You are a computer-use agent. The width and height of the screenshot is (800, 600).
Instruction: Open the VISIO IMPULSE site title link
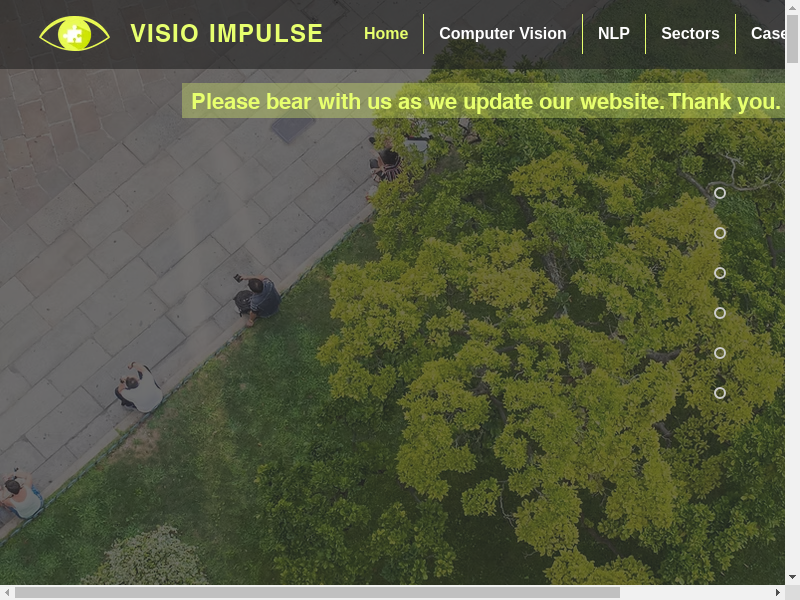pos(227,34)
